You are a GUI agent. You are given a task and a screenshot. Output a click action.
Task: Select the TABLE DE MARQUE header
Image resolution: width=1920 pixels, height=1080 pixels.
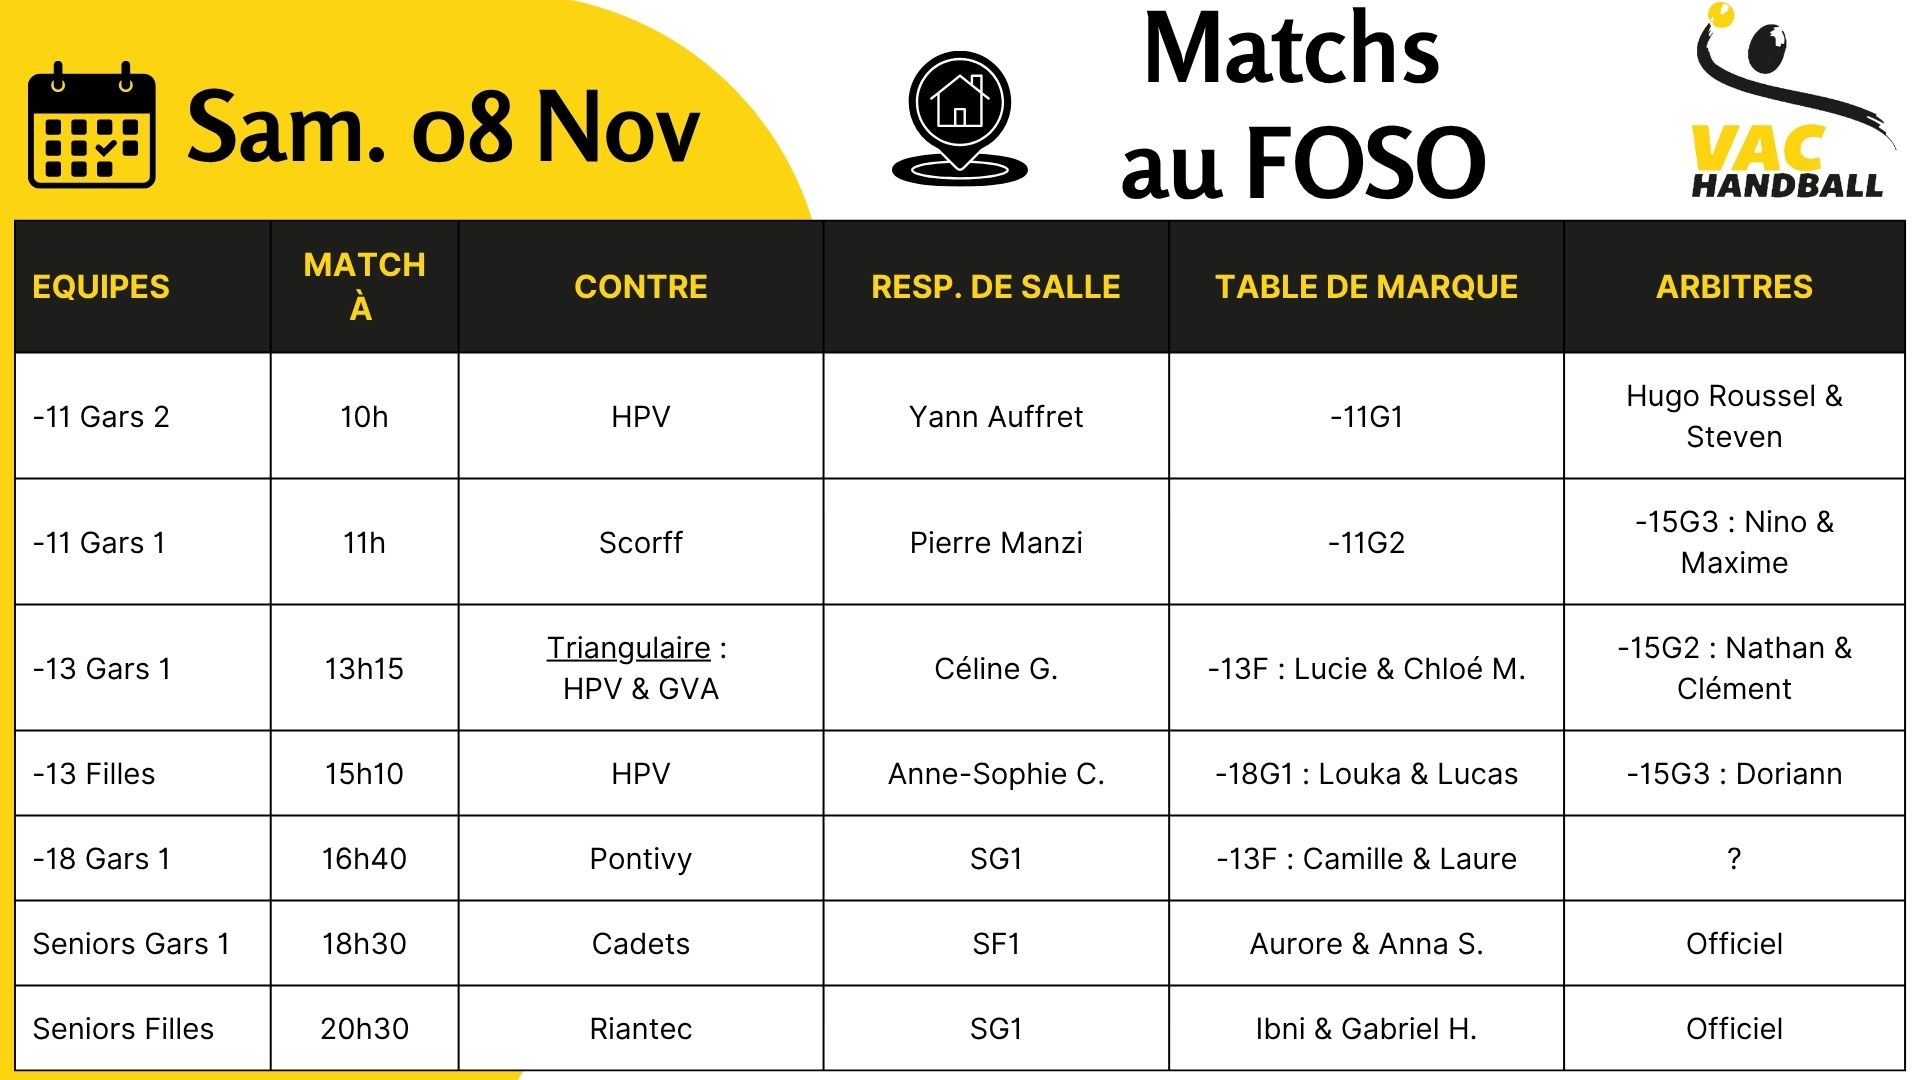coord(1366,287)
